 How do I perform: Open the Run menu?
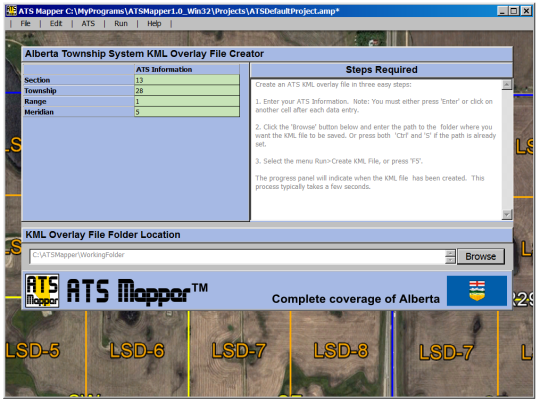(121, 24)
